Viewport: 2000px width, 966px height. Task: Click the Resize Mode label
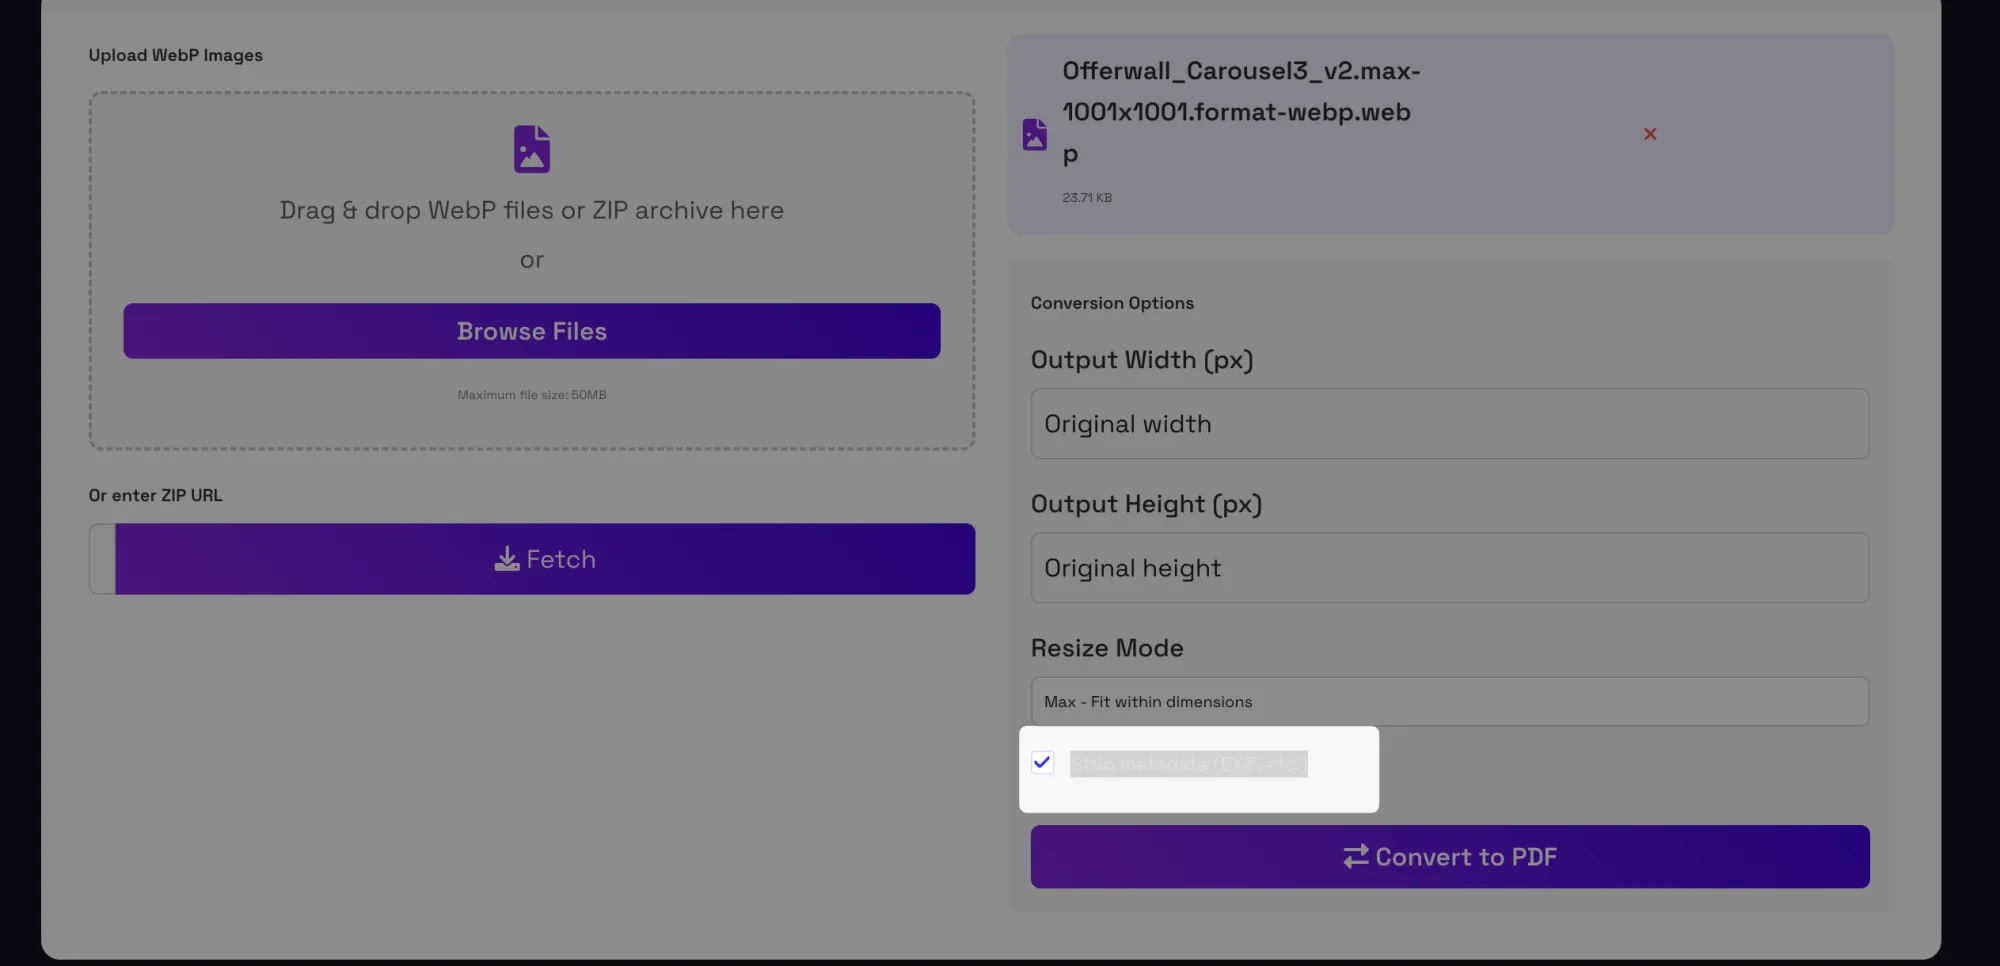[x=1107, y=648]
